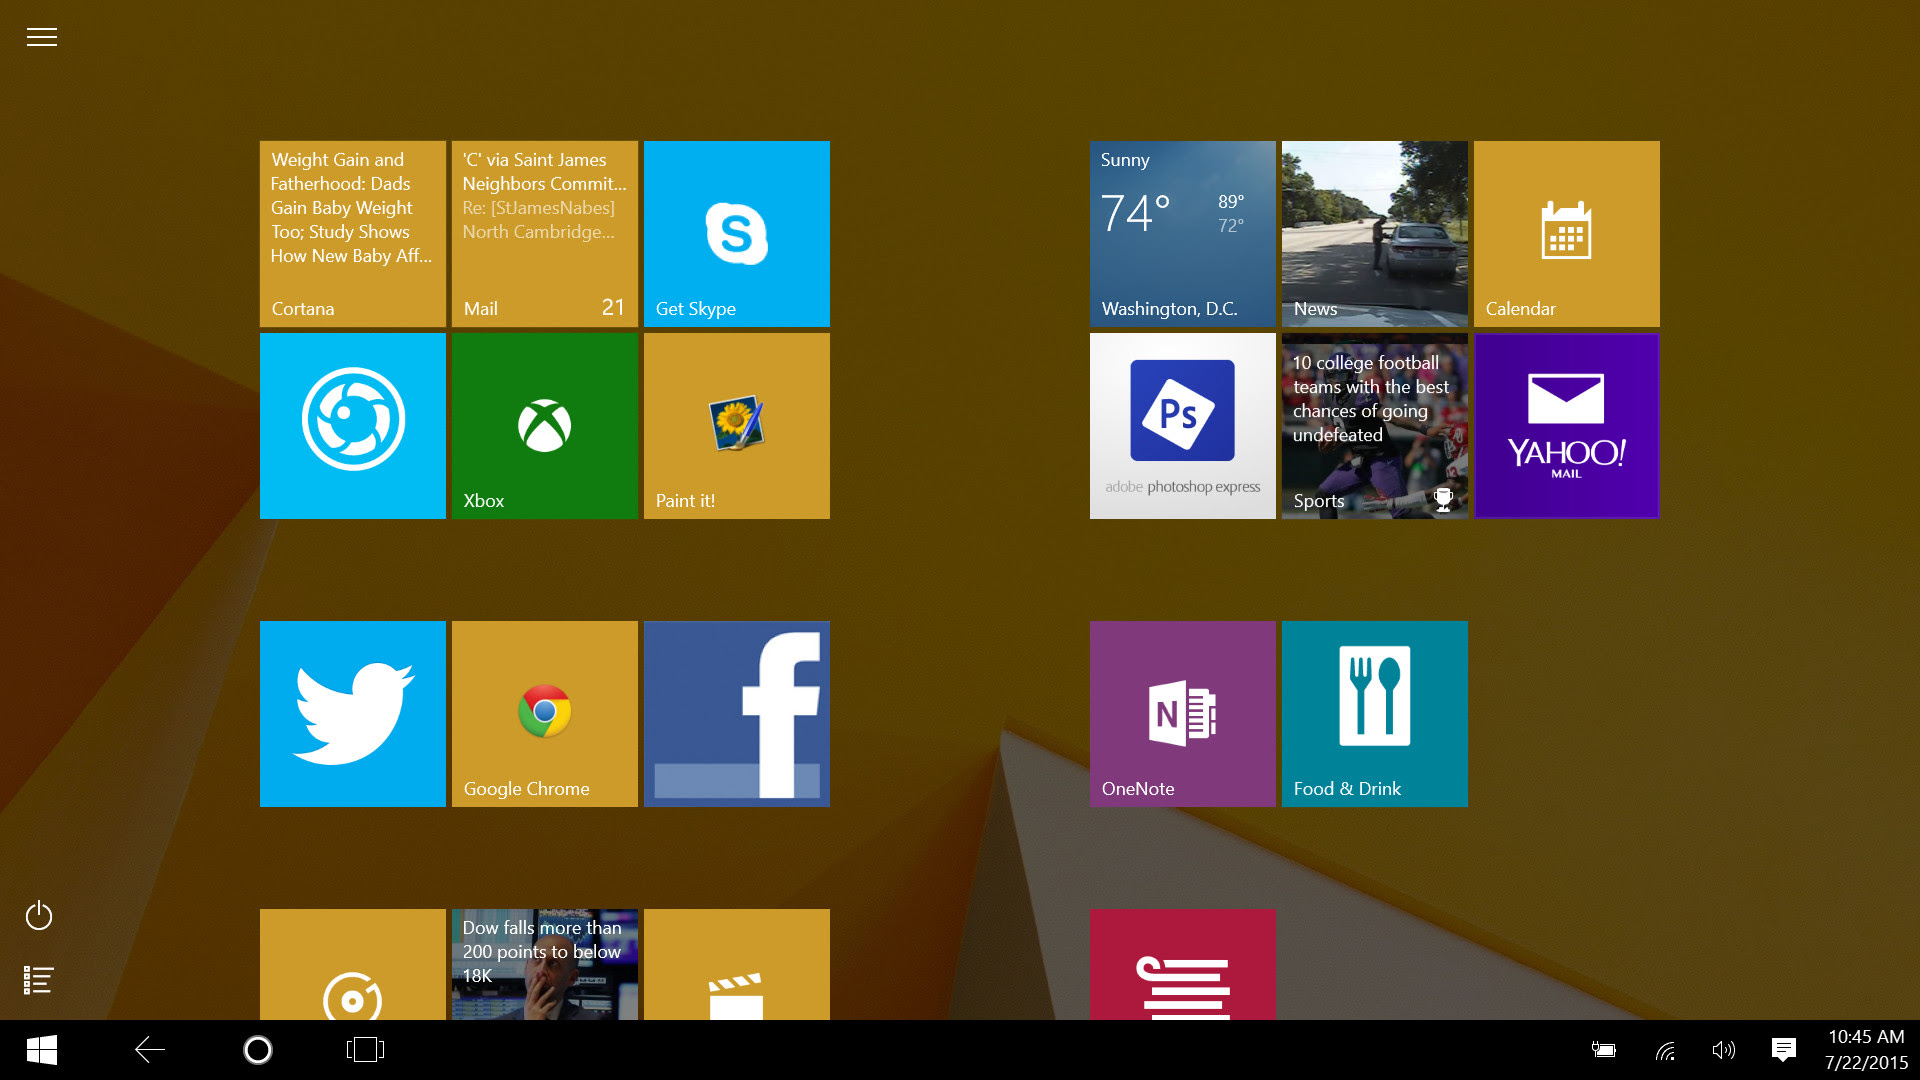Open the Wi-Fi network icon

pyautogui.click(x=1665, y=1051)
